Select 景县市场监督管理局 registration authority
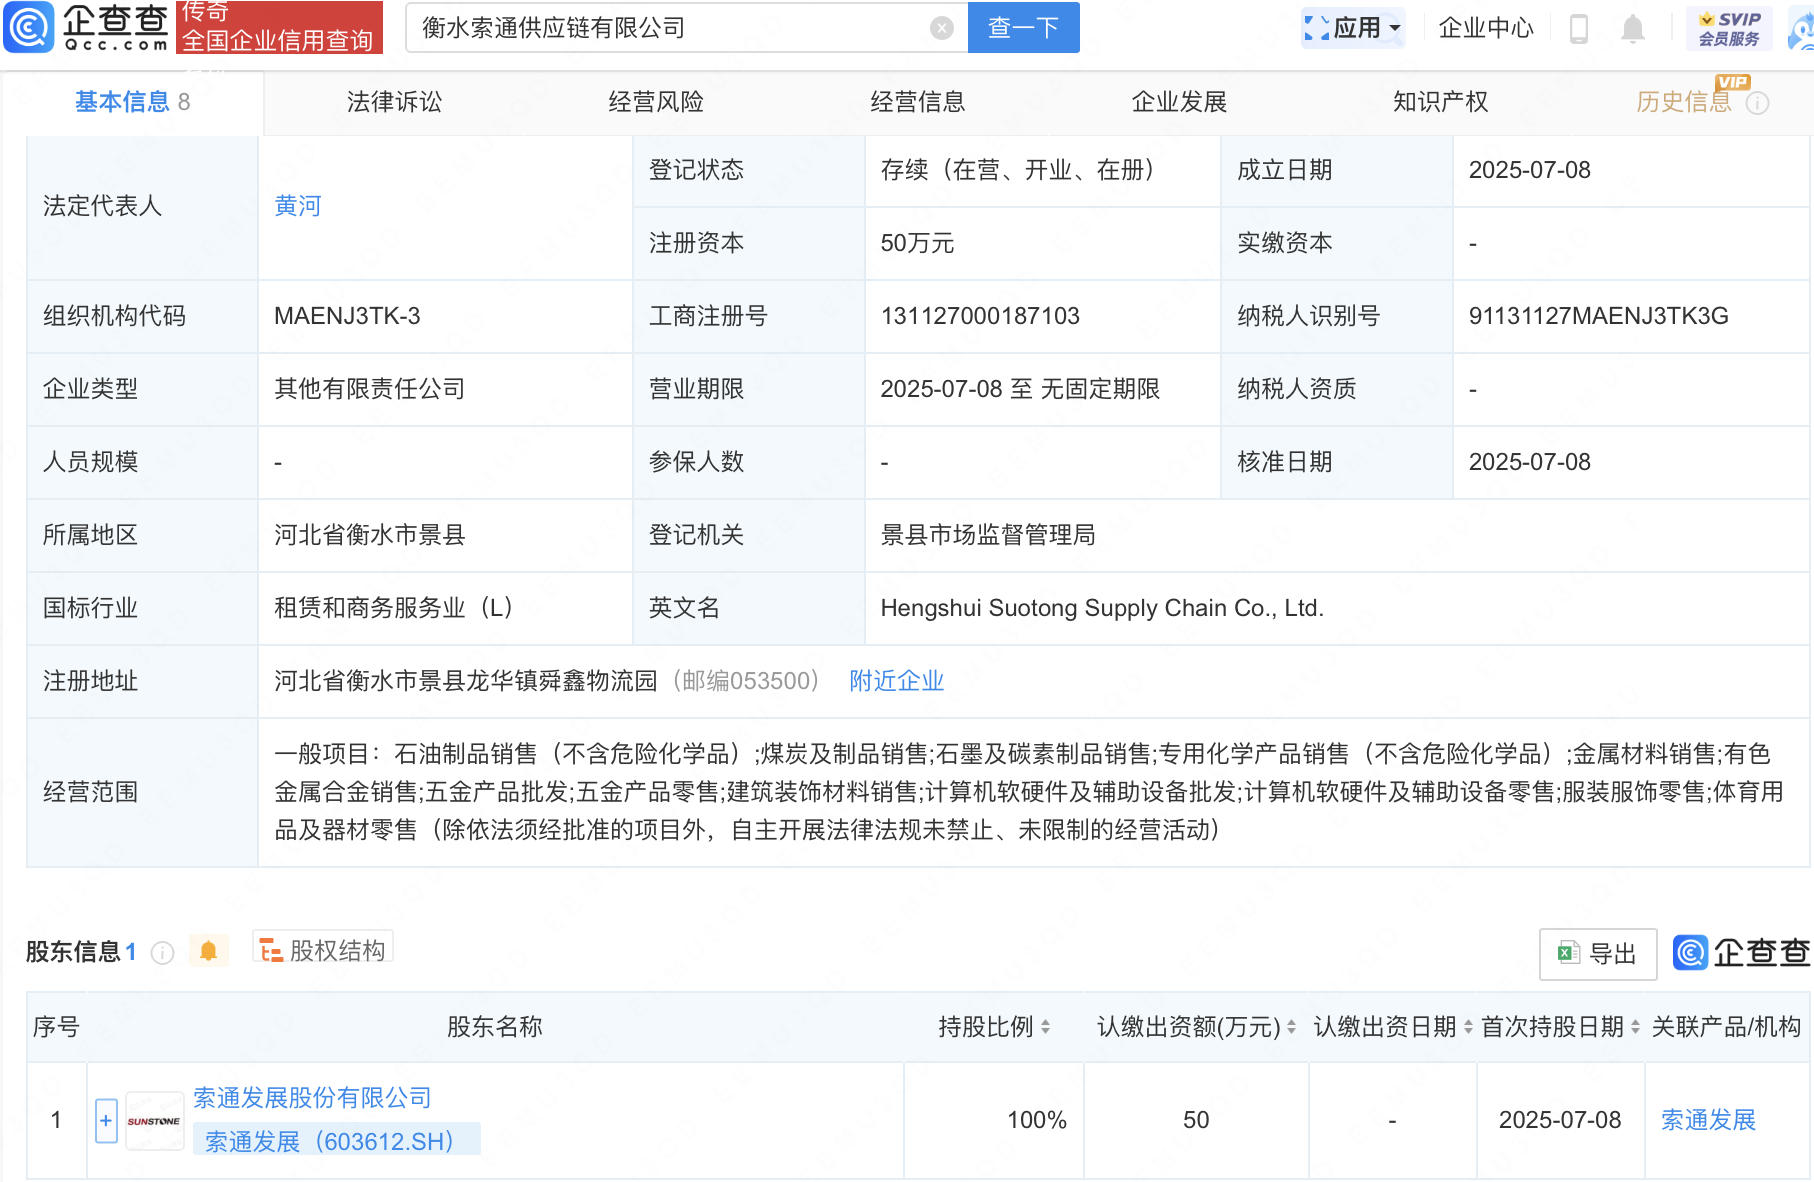This screenshot has width=1814, height=1182. coord(988,535)
